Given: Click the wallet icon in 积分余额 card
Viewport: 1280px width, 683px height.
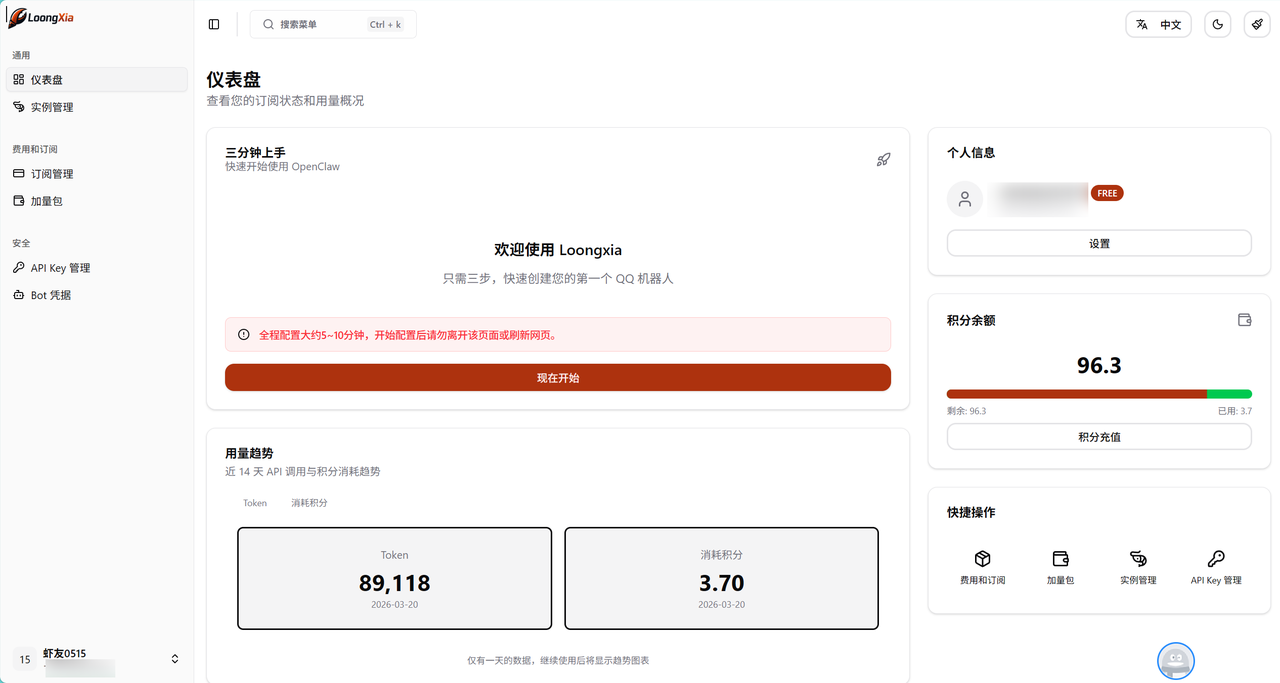Looking at the screenshot, I should [x=1245, y=320].
